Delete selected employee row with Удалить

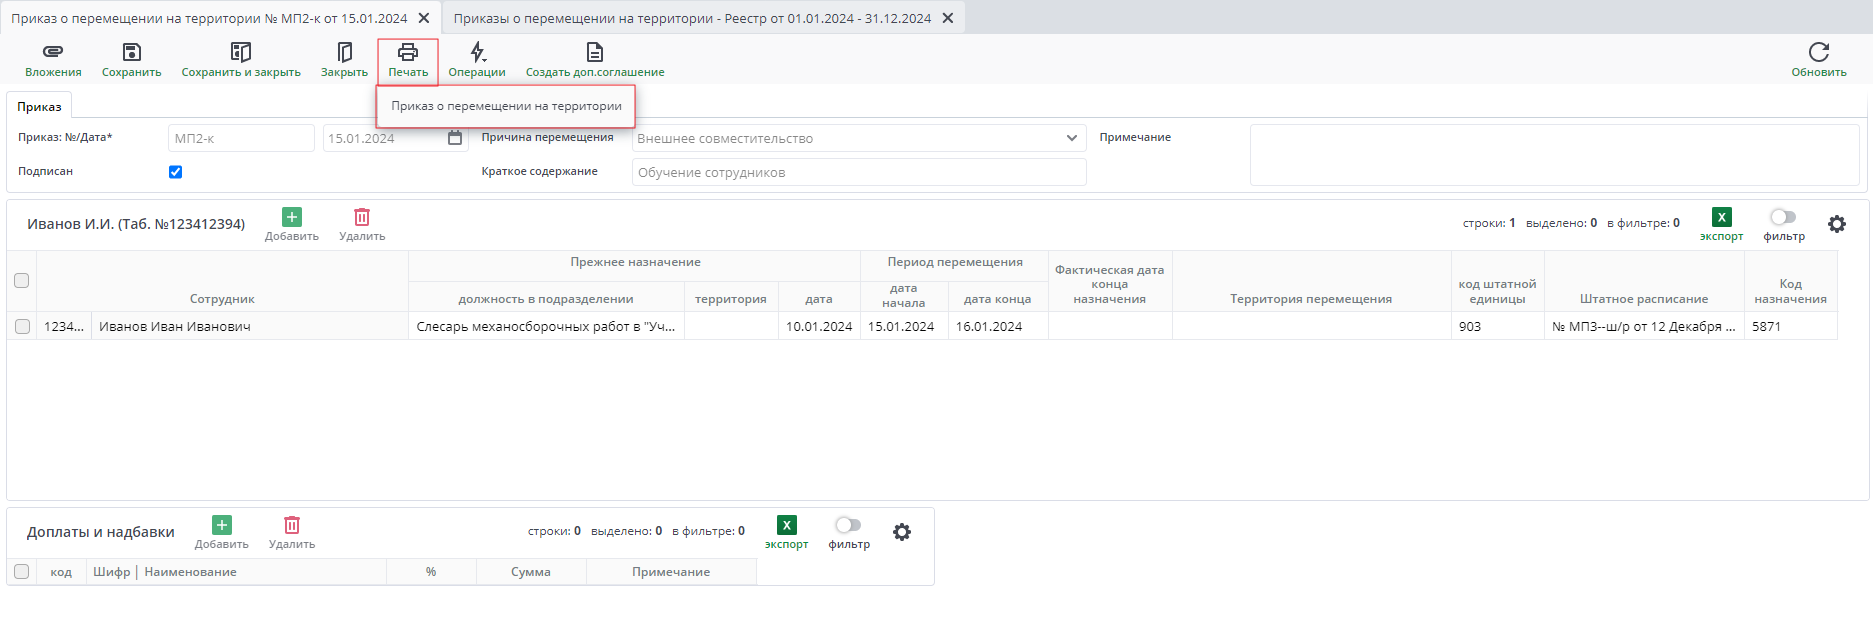tap(362, 218)
